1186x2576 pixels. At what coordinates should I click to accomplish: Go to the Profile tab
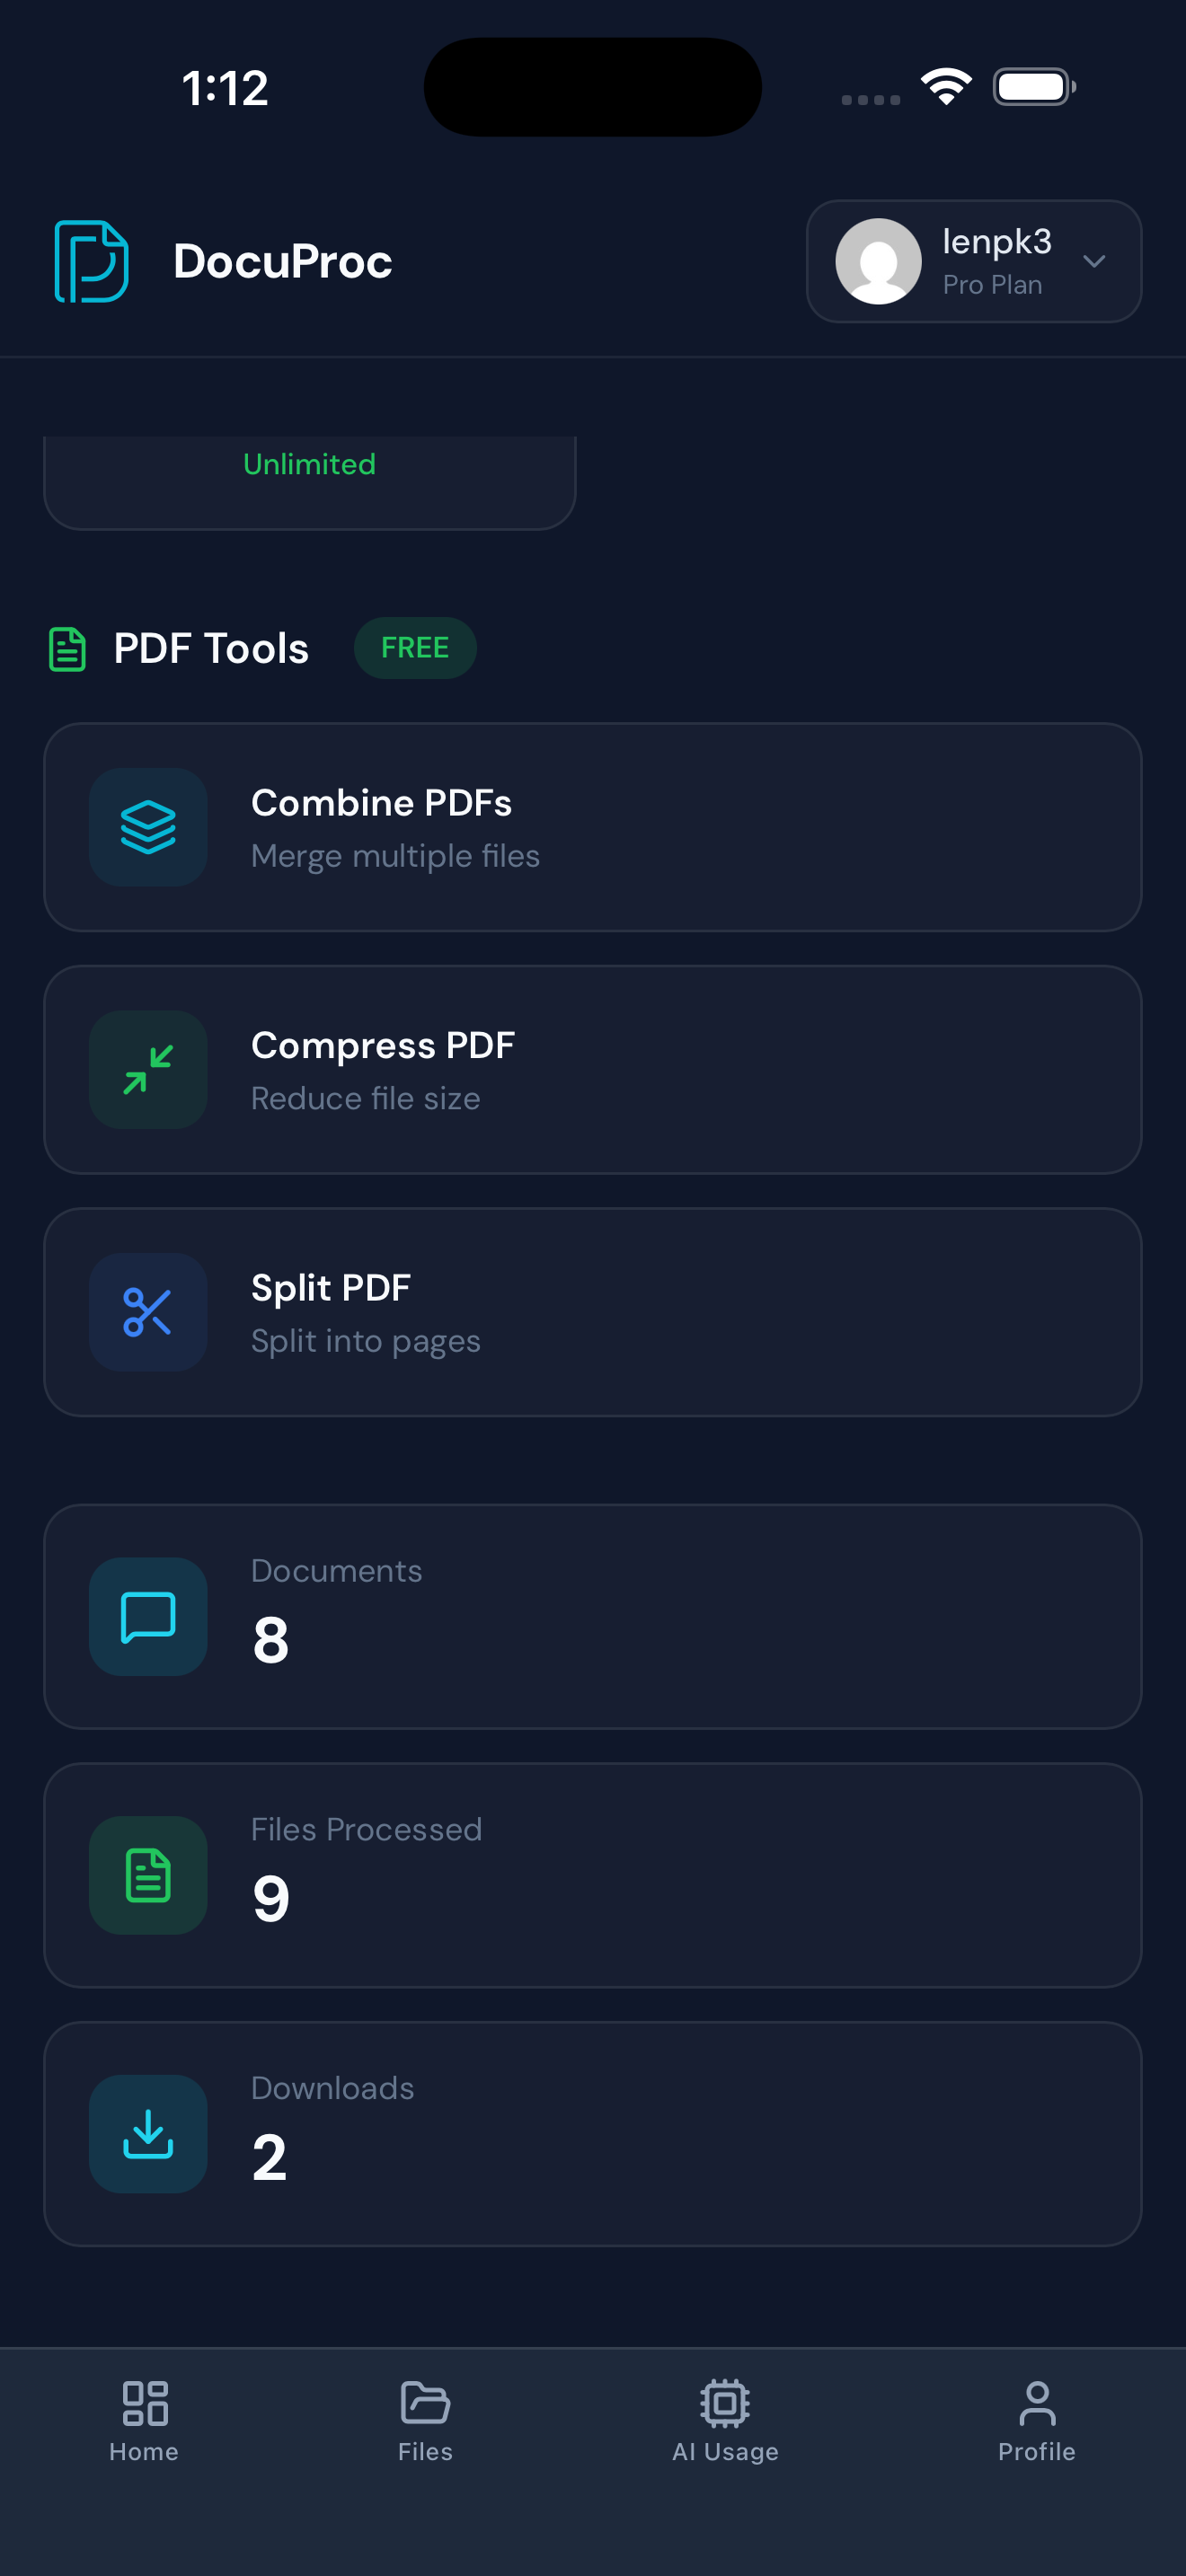pos(1037,2421)
